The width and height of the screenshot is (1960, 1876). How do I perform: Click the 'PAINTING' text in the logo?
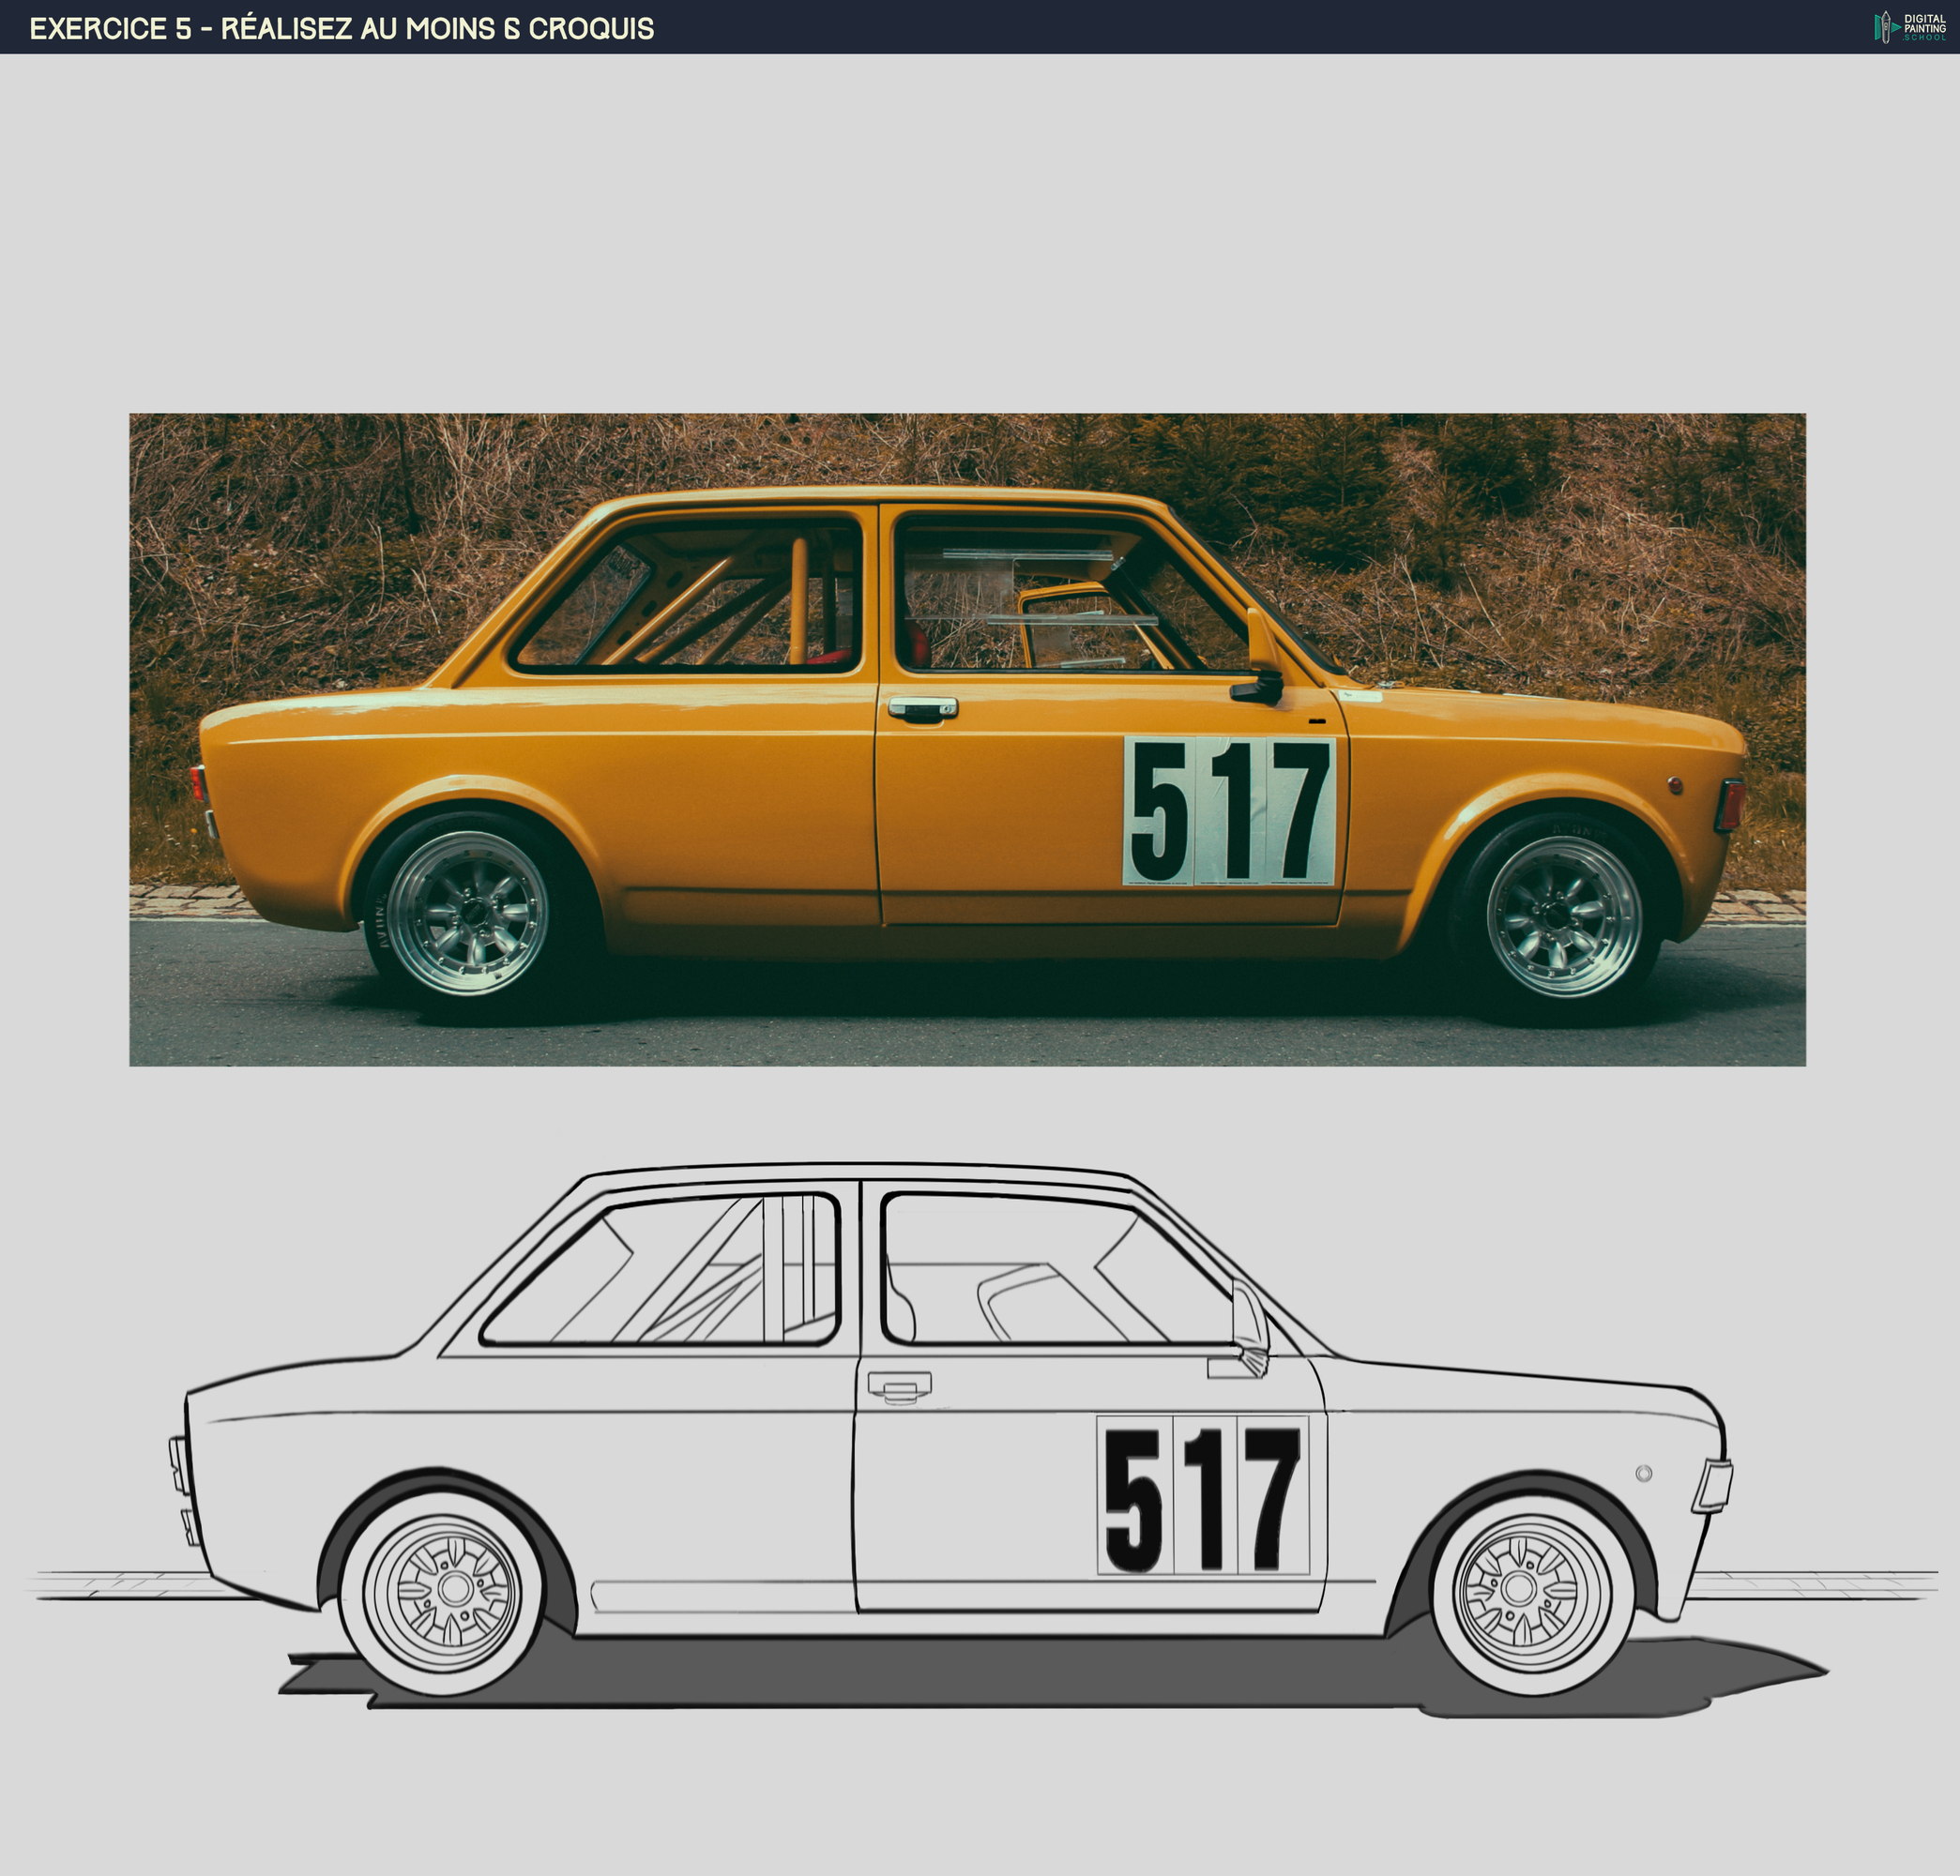[x=1925, y=27]
